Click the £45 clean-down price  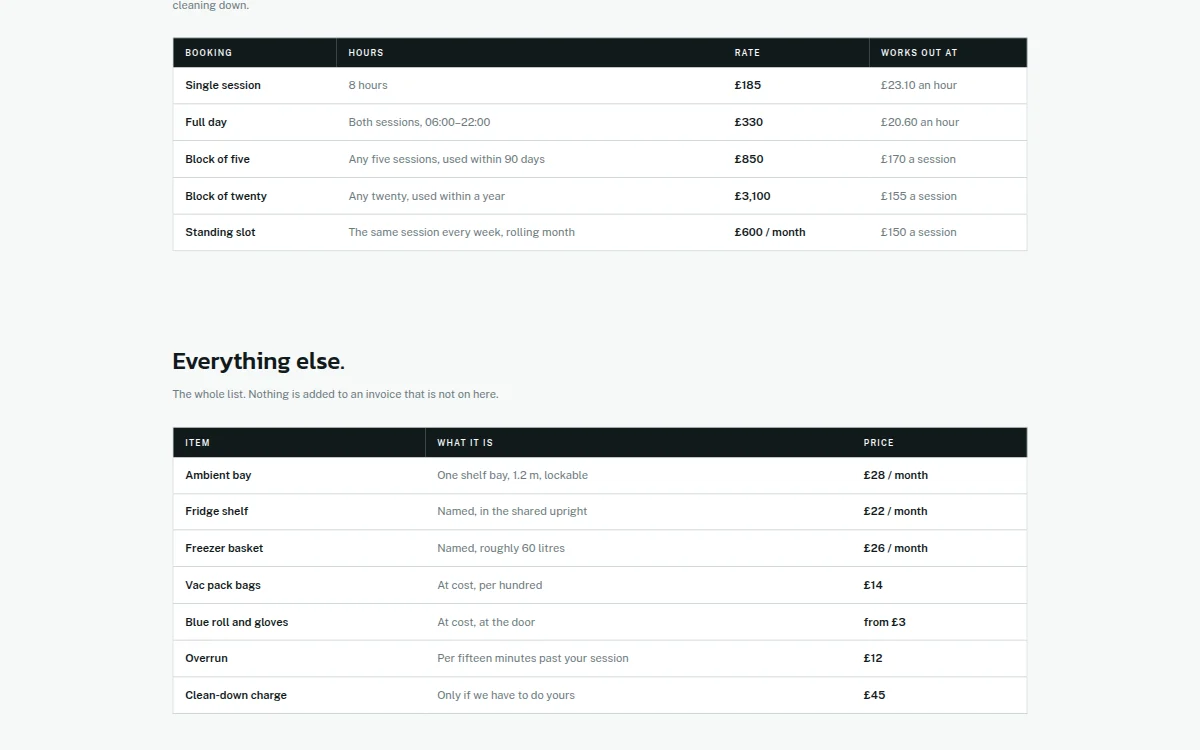click(x=875, y=695)
